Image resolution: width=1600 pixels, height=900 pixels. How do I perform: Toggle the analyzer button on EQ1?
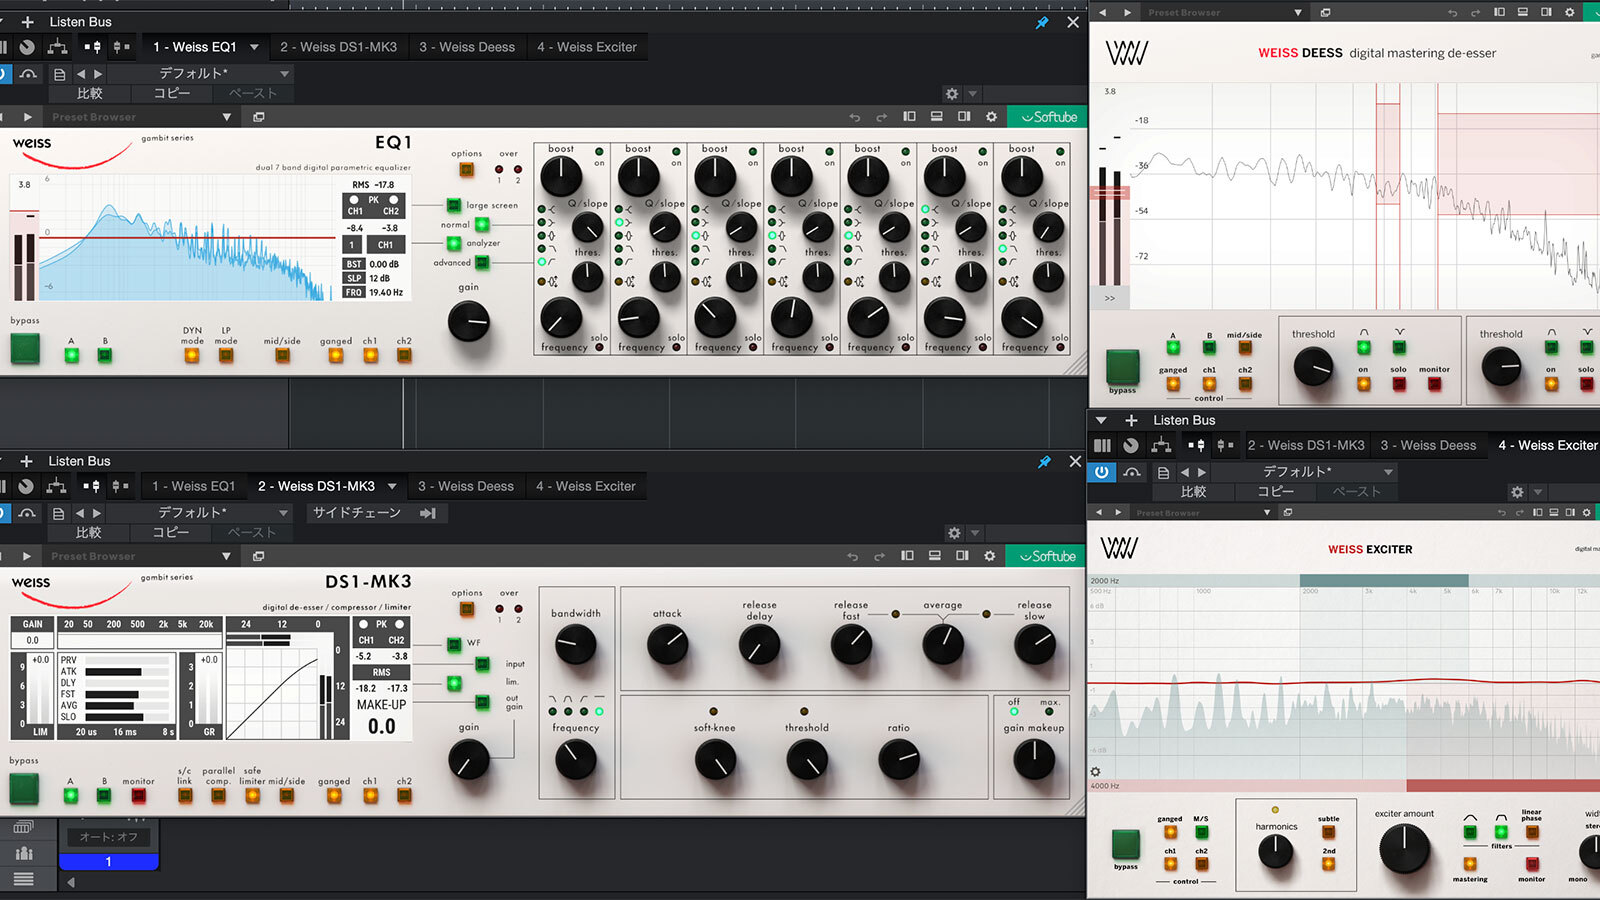click(454, 243)
